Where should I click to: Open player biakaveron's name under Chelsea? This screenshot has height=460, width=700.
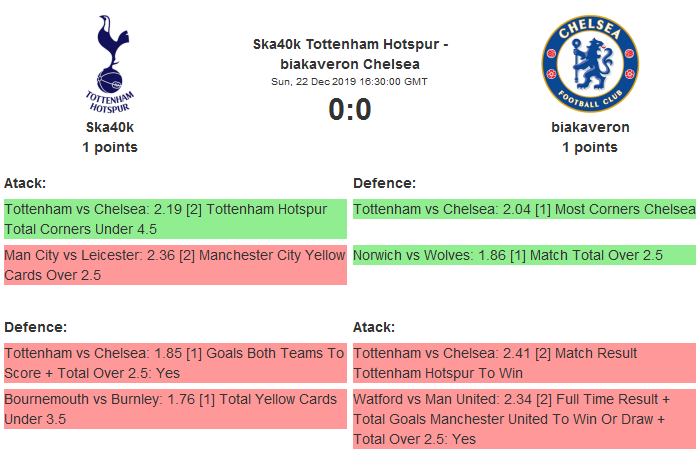click(x=590, y=127)
